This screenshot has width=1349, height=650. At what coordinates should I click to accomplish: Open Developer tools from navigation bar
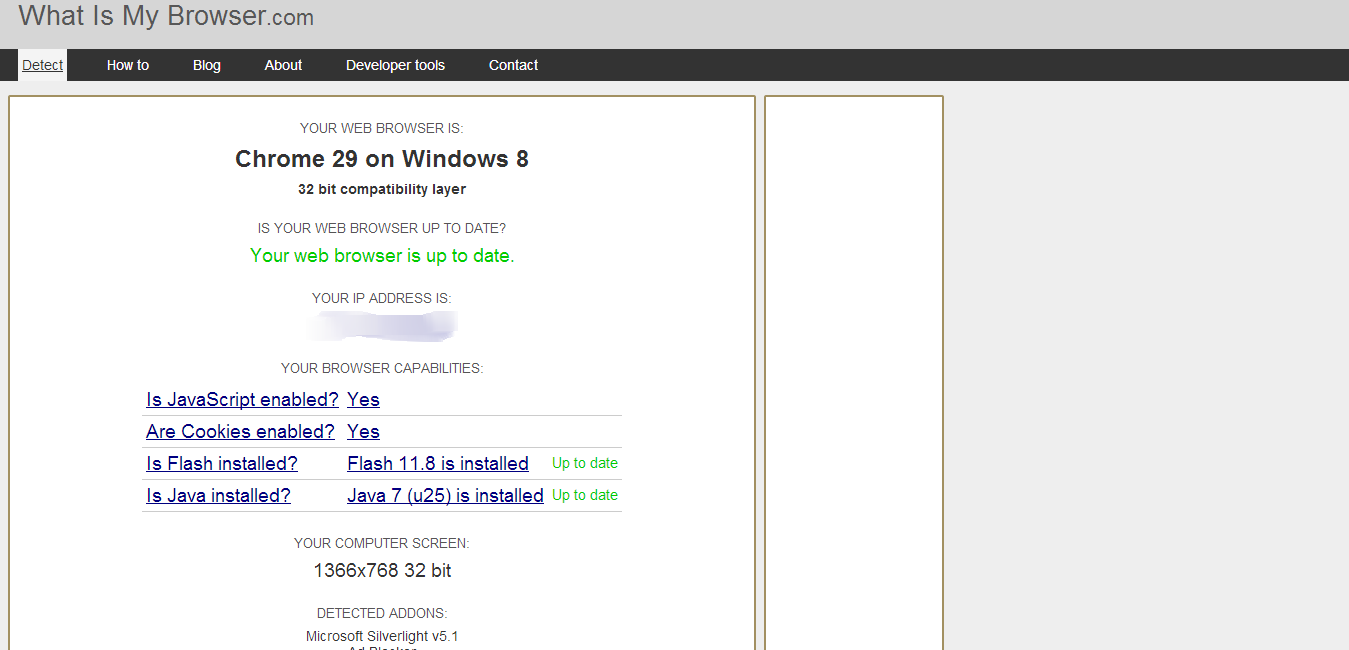[x=395, y=65]
